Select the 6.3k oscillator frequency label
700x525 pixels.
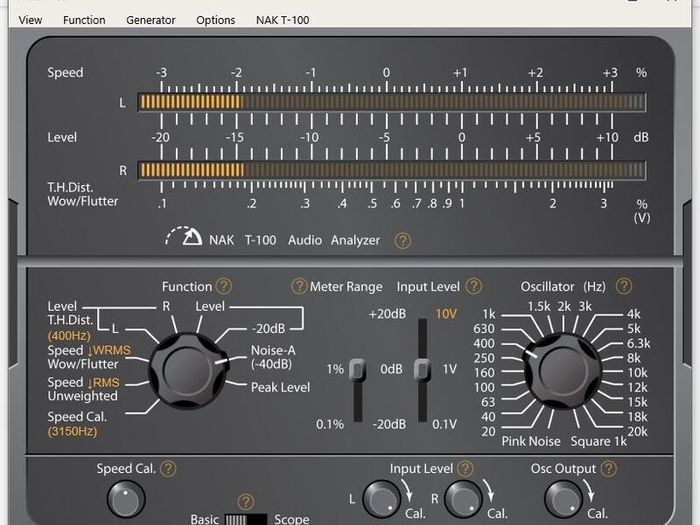tap(638, 343)
